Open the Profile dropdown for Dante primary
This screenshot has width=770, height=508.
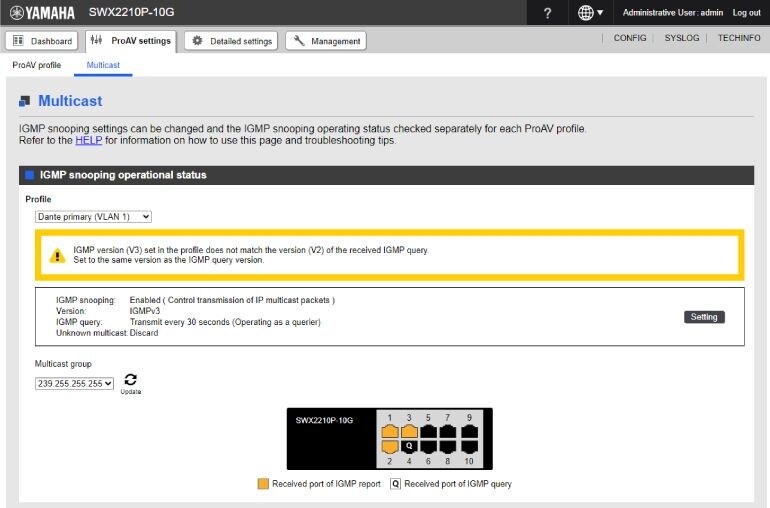pyautogui.click(x=93, y=216)
